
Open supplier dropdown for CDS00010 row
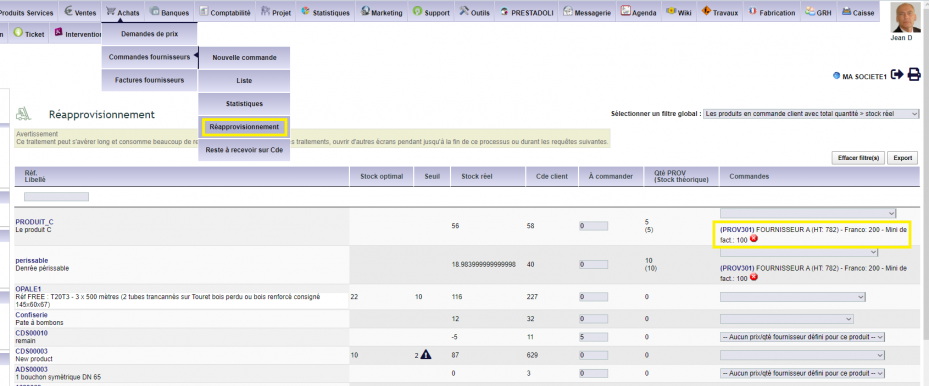pos(802,337)
